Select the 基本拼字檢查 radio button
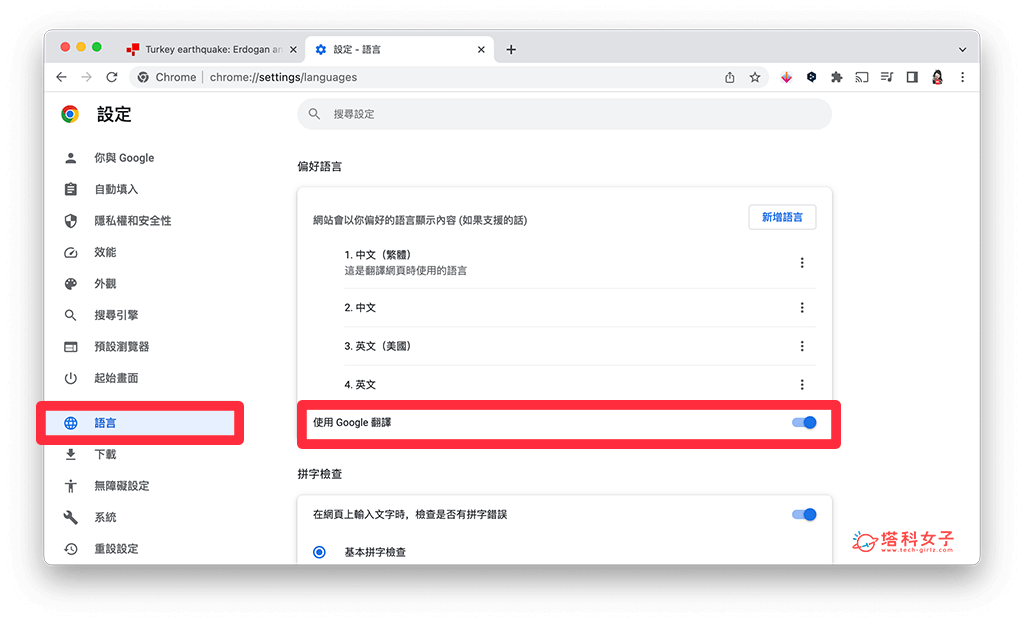Viewport: 1024px width, 623px height. [319, 552]
